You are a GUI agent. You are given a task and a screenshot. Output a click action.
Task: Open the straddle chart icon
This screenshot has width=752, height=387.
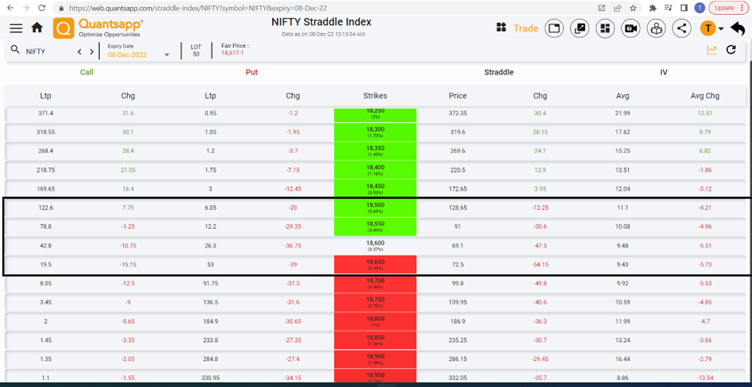[712, 50]
